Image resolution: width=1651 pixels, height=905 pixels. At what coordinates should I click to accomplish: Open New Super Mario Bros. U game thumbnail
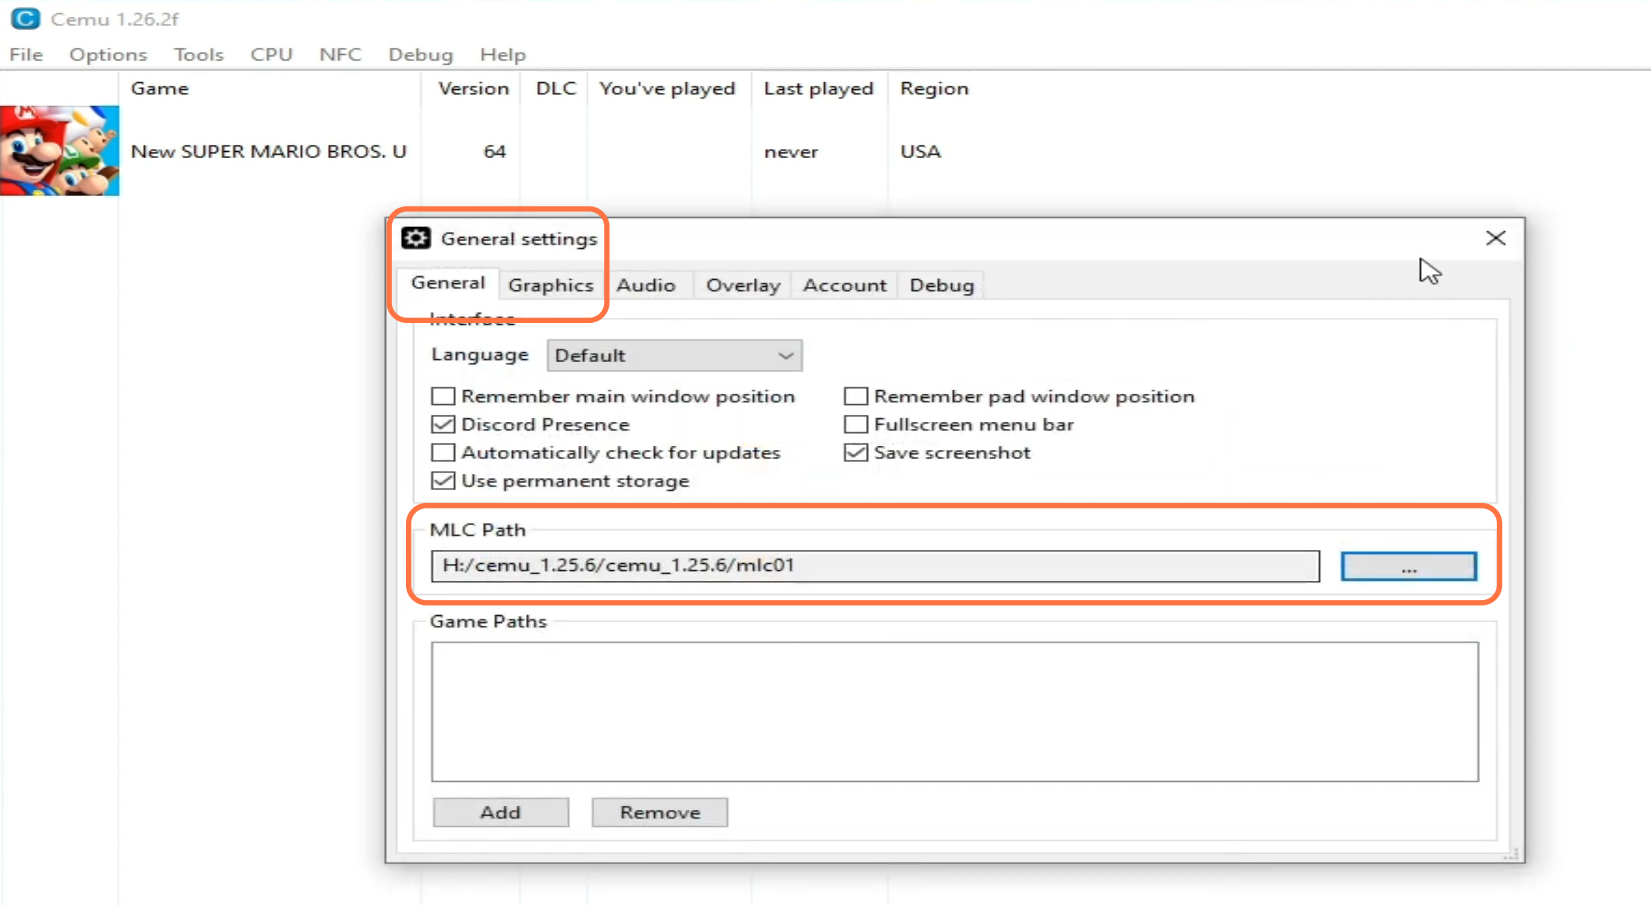60,151
